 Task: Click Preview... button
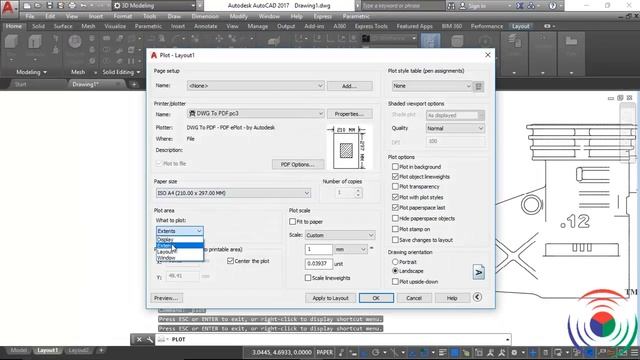coord(167,298)
